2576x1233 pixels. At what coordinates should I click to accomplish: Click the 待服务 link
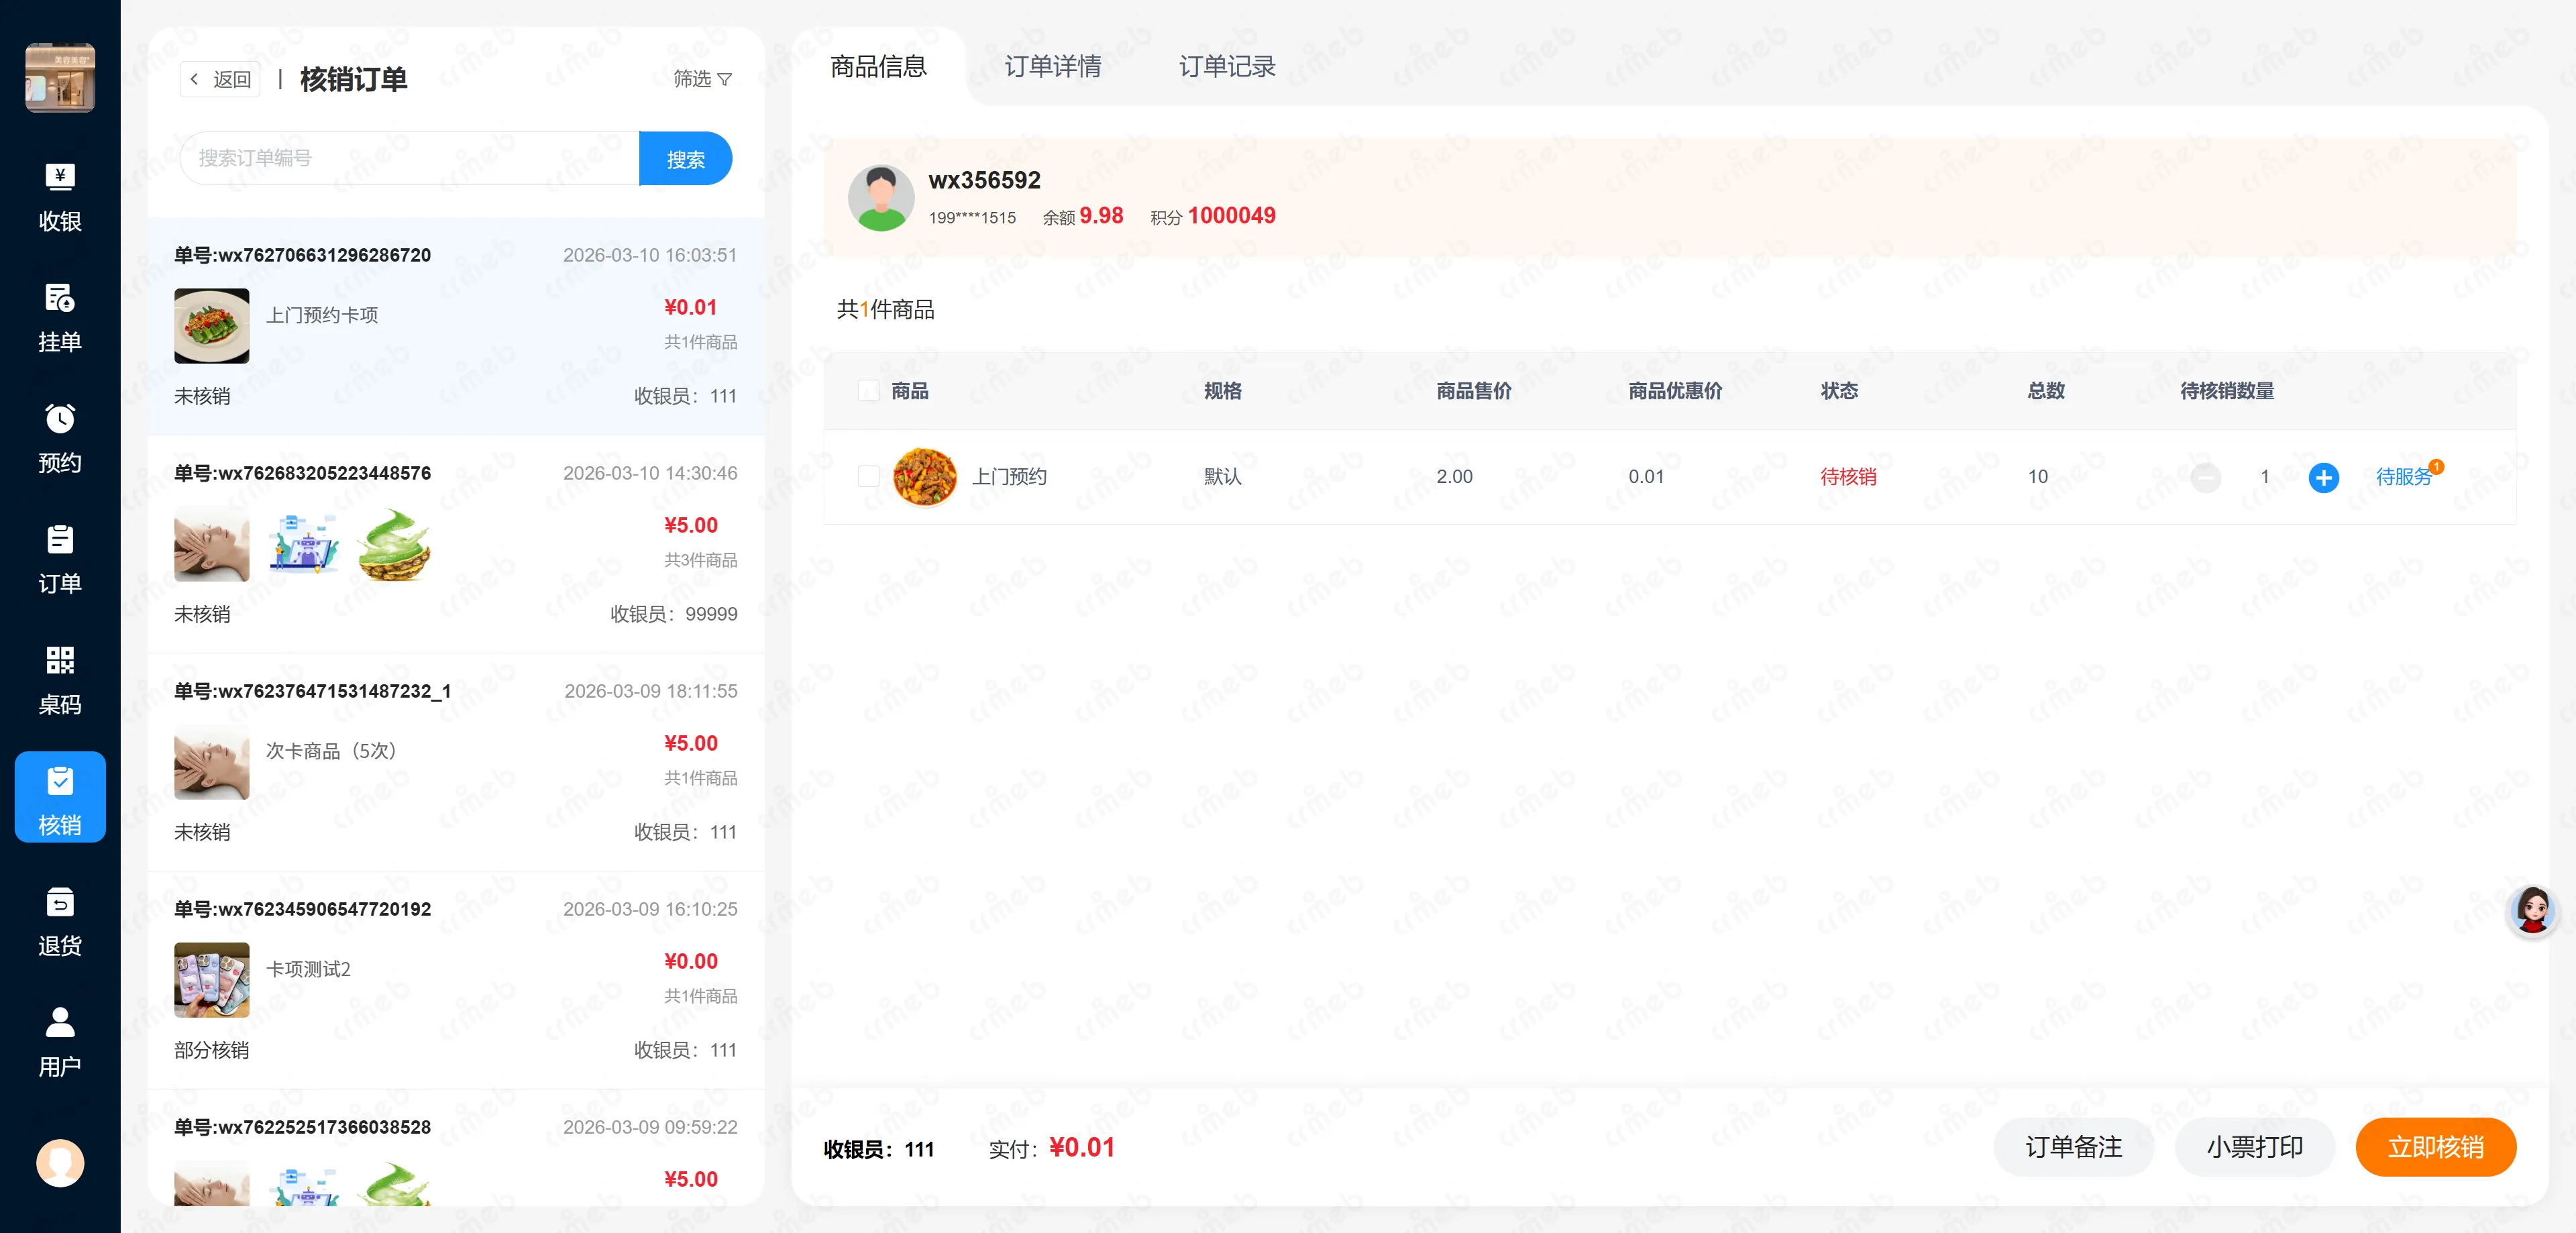(x=2403, y=477)
